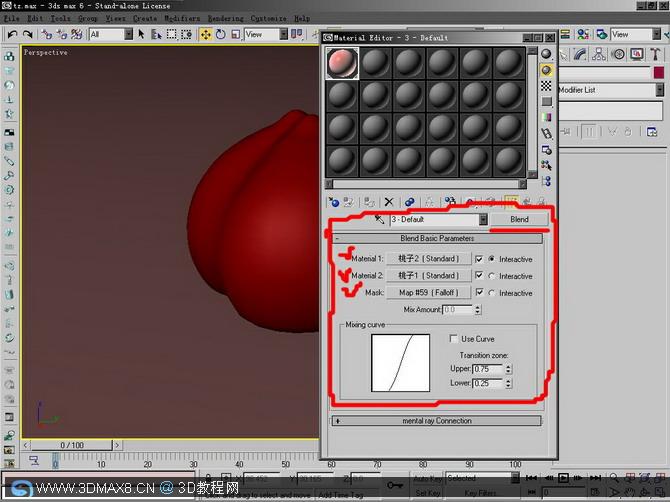Screen dimensions: 670x502
Task: Open Material 1 桃子2 (Standard) button
Action: [429, 258]
